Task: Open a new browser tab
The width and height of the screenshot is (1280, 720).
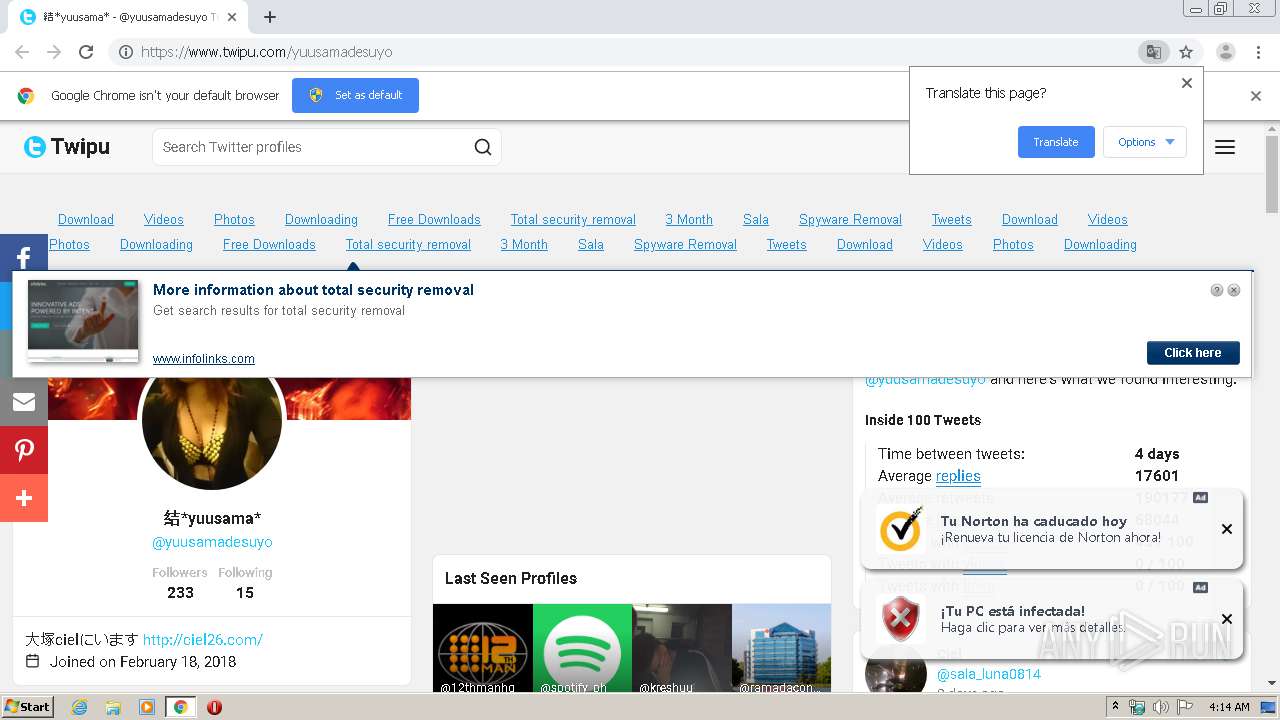Action: pyautogui.click(x=270, y=17)
